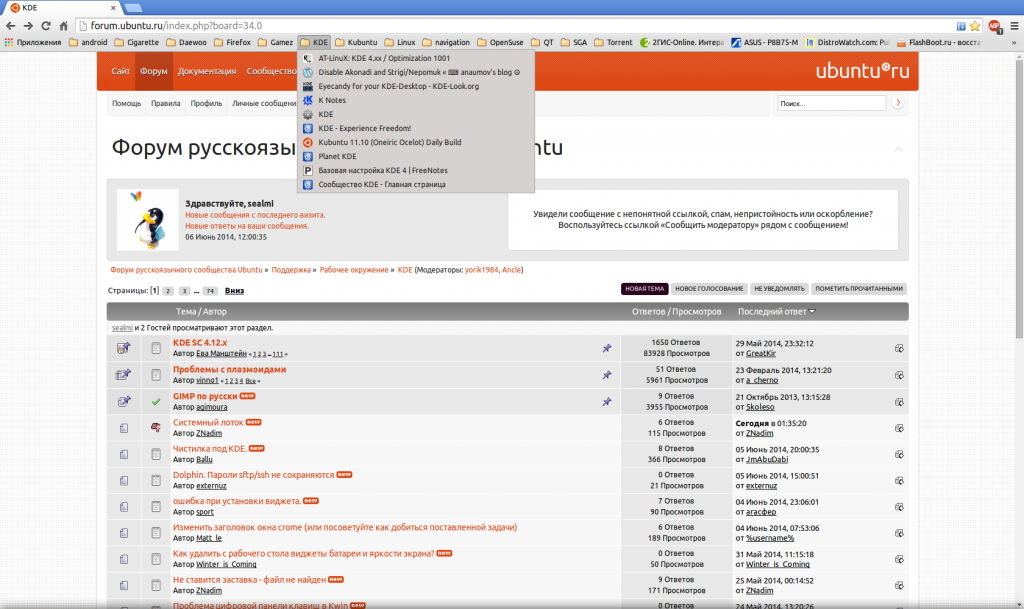The width and height of the screenshot is (1024, 609).
Task: Click the browser address bar
Action: [516, 26]
